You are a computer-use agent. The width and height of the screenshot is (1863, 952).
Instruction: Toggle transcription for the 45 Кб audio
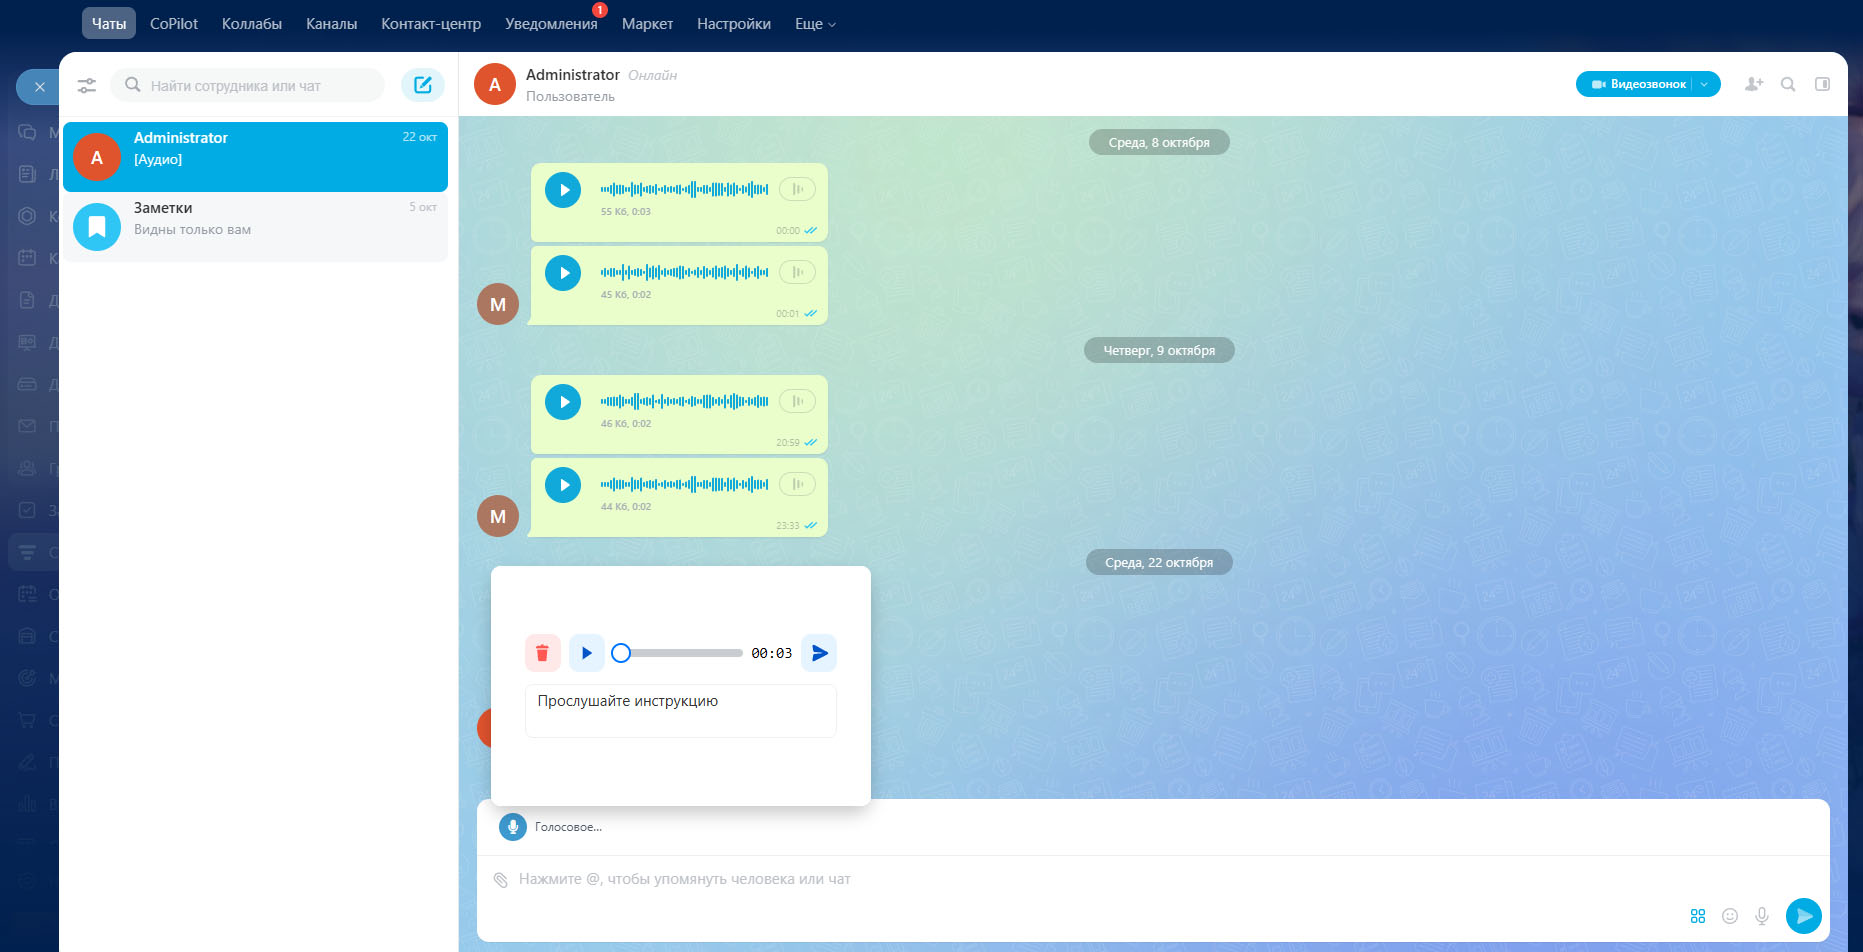point(797,272)
